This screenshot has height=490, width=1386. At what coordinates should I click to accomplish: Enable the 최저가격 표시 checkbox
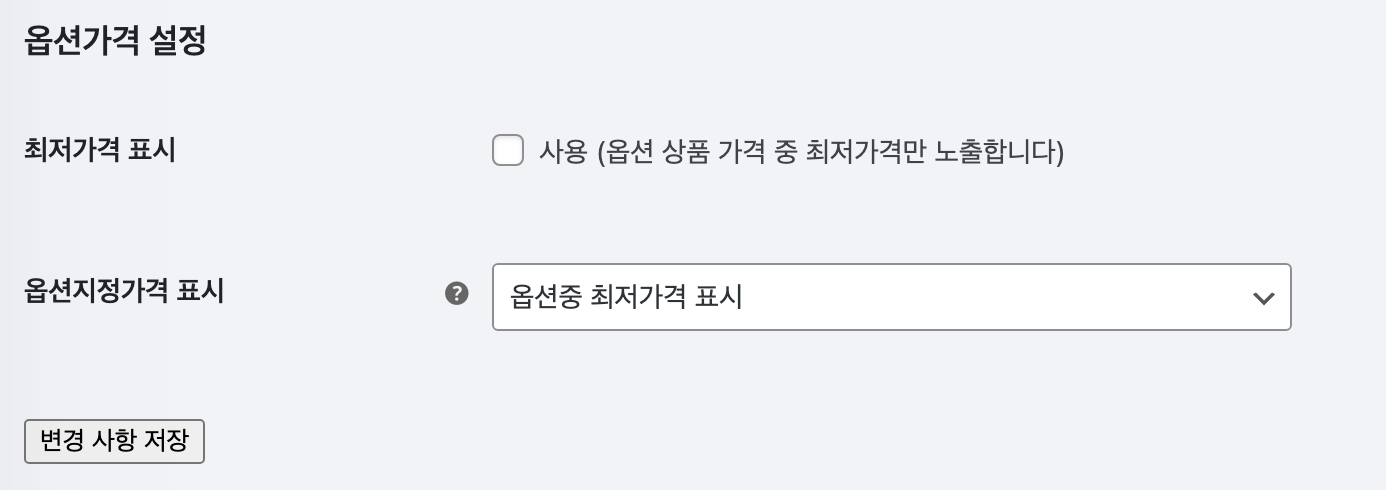coord(508,152)
